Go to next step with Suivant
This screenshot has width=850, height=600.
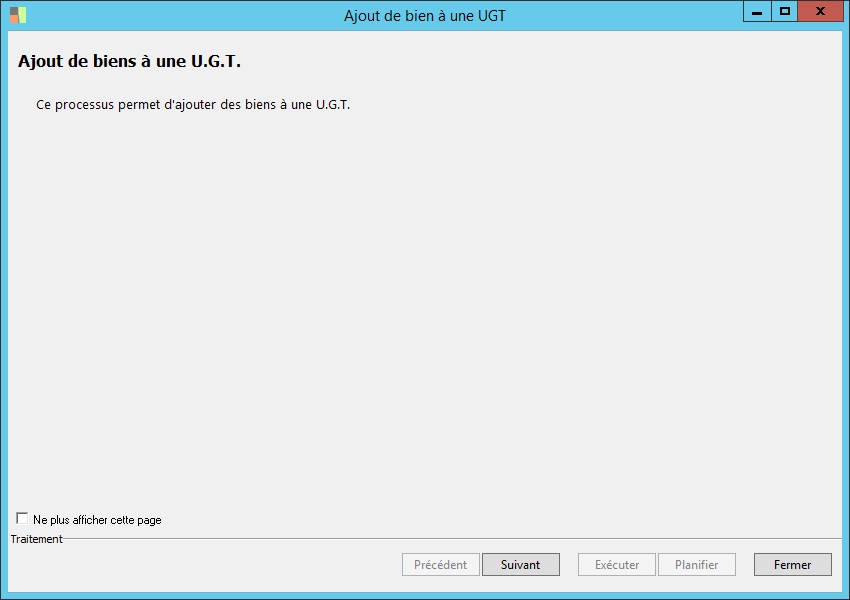[x=520, y=564]
